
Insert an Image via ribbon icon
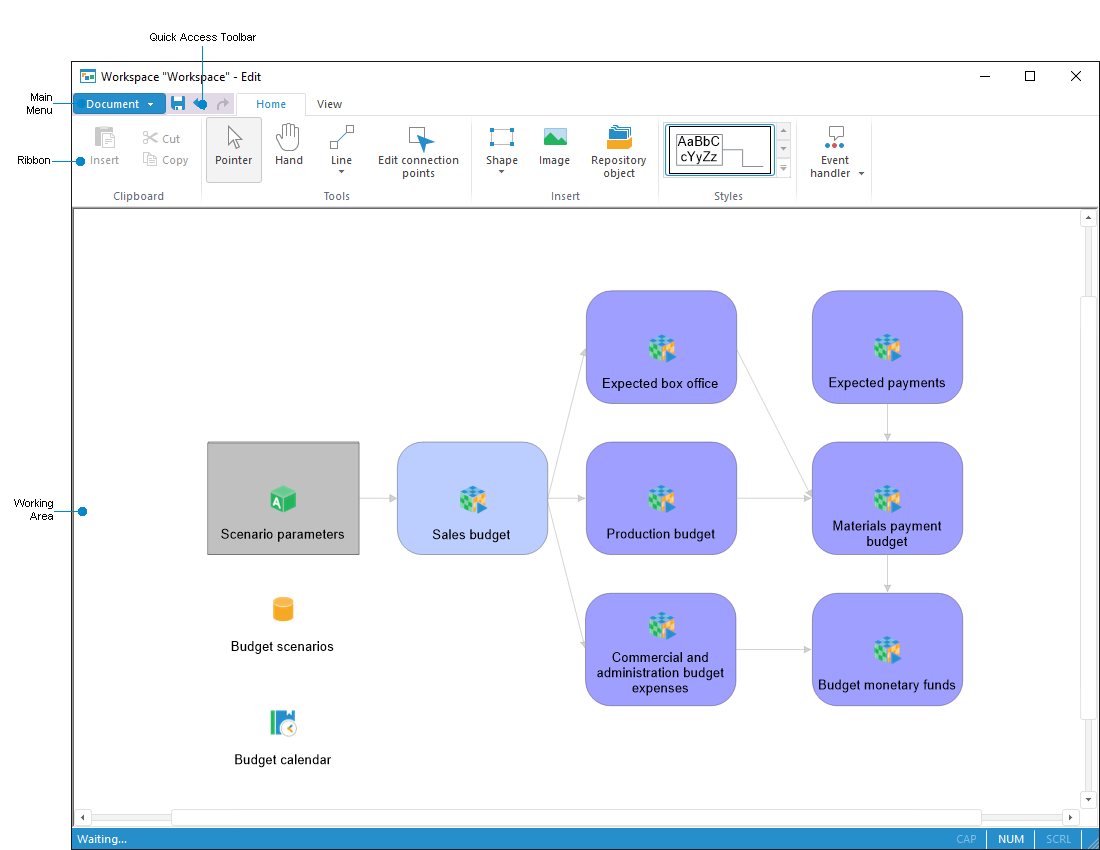click(x=554, y=147)
